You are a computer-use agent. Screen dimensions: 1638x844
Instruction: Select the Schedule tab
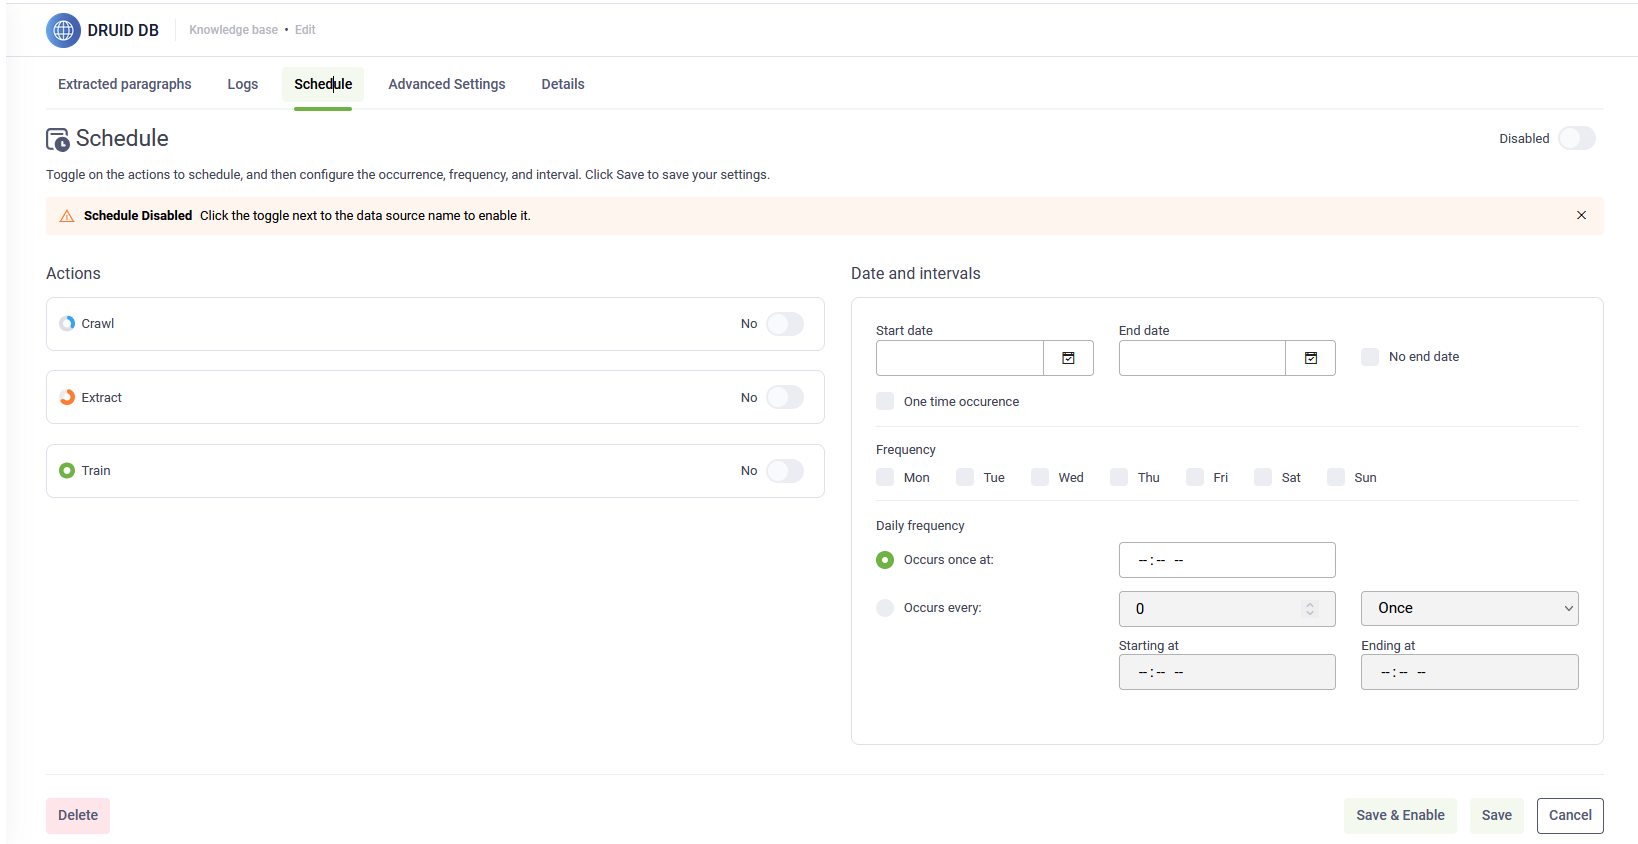click(323, 84)
